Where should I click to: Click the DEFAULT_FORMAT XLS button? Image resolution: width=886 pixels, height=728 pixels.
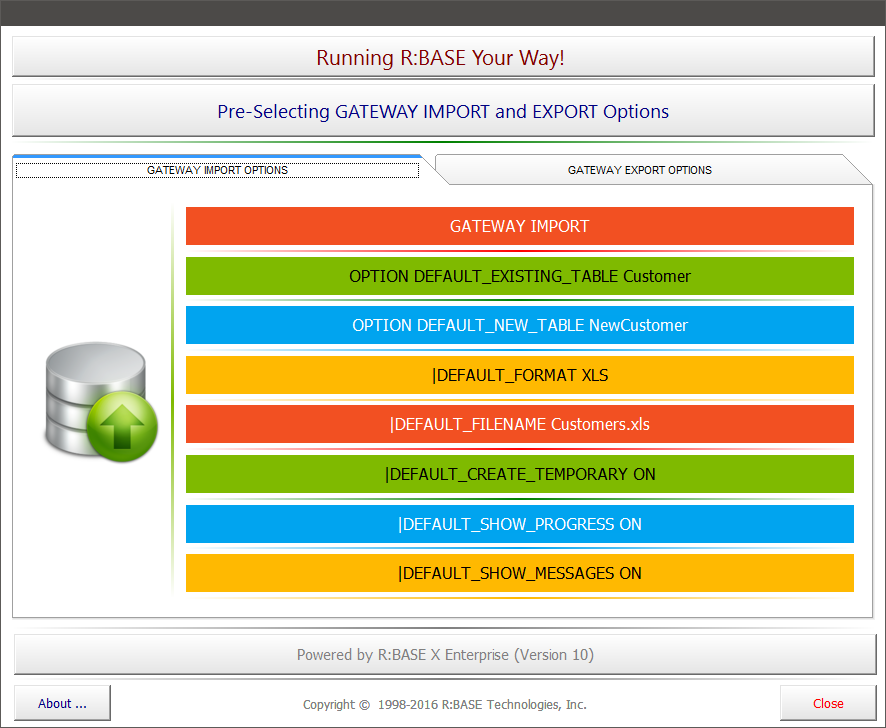pos(519,375)
